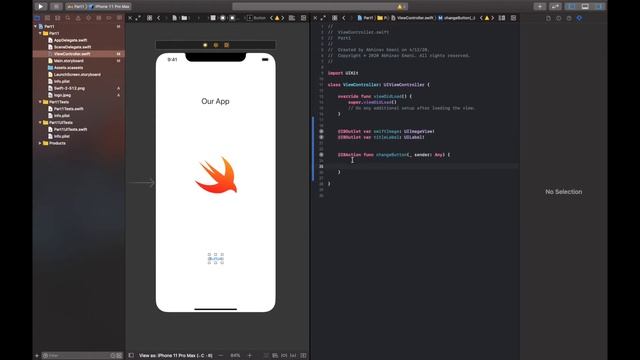Collapse the Part1 project root
This screenshot has width=640, height=360.
[x=36, y=26]
